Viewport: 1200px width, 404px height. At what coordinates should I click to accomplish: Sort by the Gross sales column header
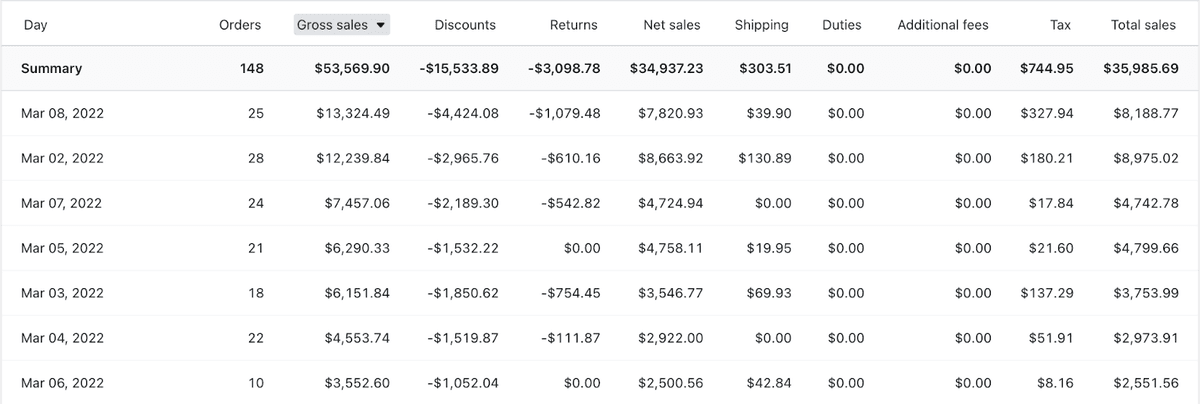342,25
